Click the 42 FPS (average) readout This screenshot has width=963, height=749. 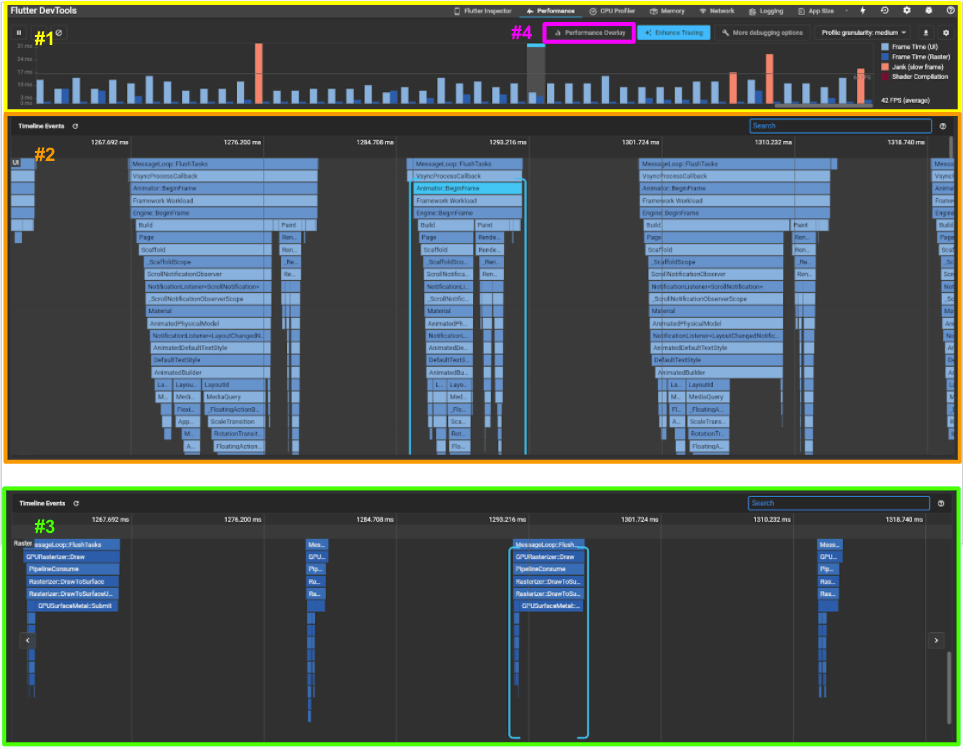pyautogui.click(x=905, y=100)
